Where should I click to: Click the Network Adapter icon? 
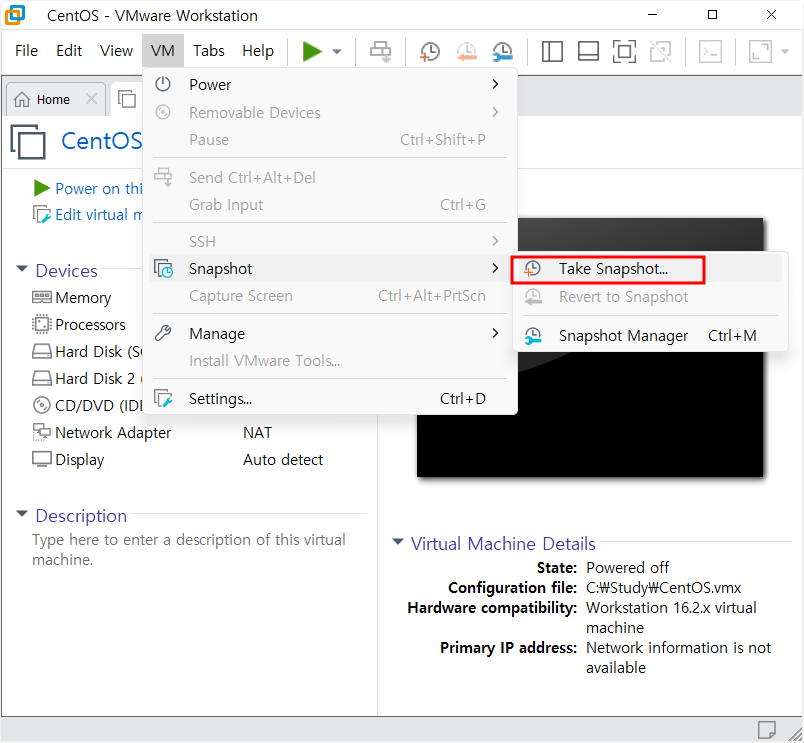pos(42,432)
